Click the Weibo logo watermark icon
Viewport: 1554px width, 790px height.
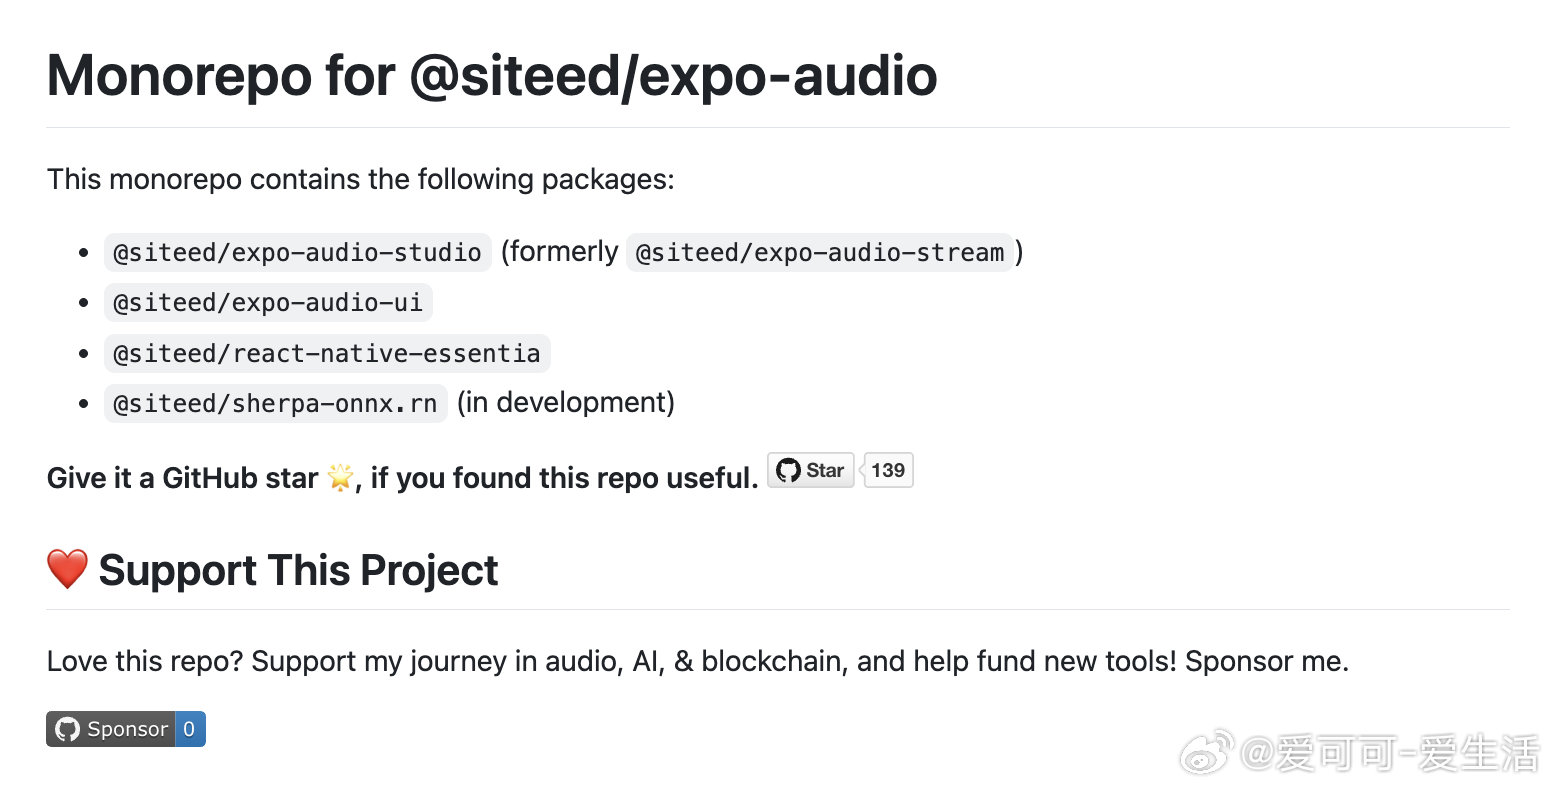(x=1207, y=752)
